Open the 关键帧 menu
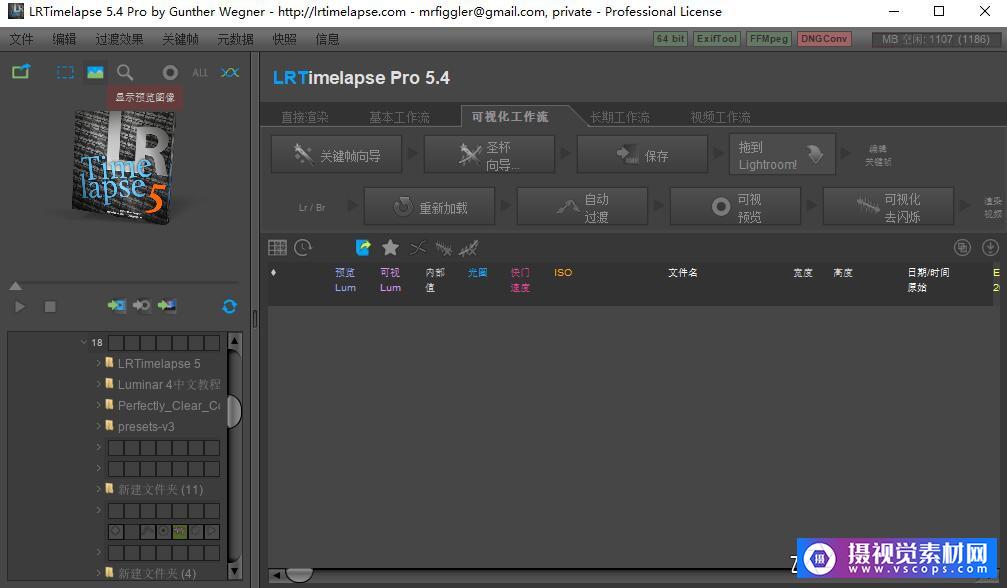This screenshot has height=588, width=1007. point(180,39)
